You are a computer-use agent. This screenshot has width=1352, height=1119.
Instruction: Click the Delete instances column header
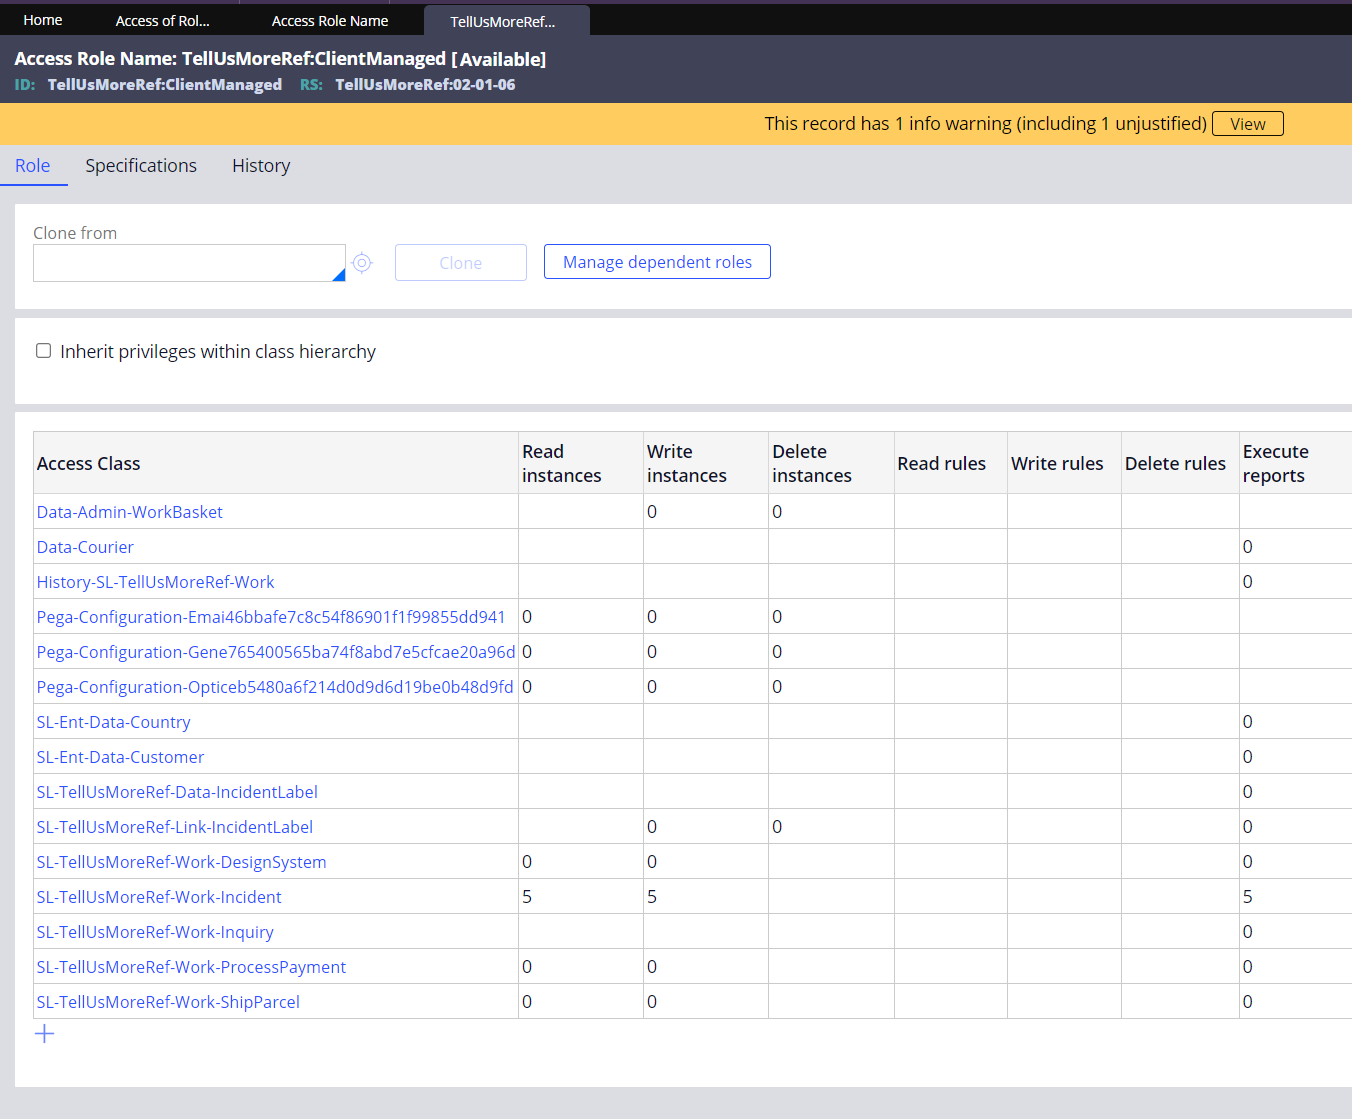pos(831,463)
